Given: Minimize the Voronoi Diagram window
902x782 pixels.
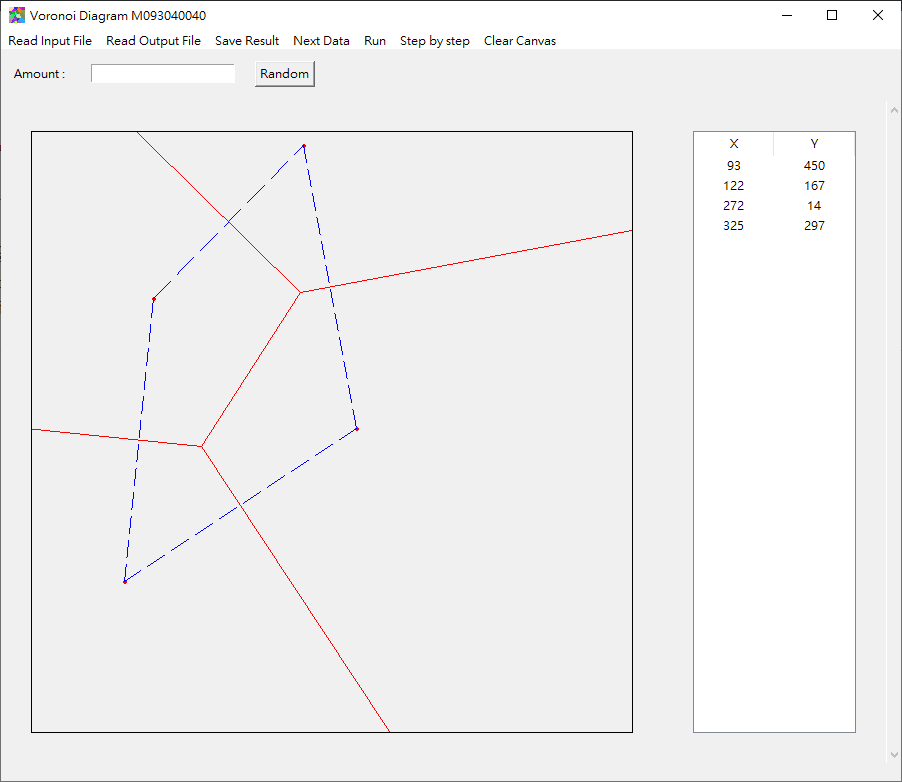Looking at the screenshot, I should pos(787,16).
